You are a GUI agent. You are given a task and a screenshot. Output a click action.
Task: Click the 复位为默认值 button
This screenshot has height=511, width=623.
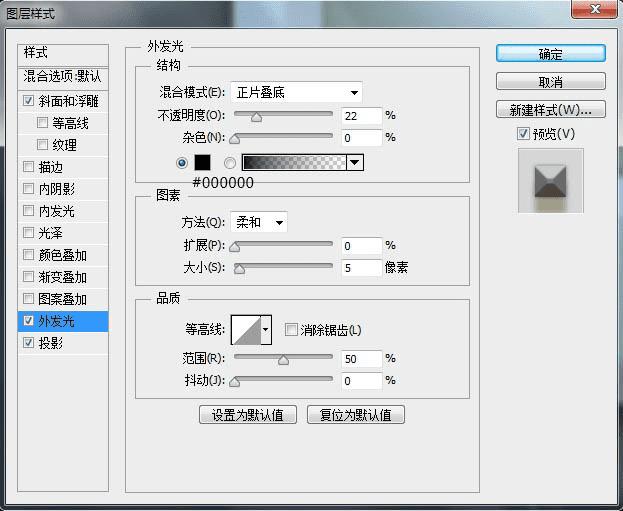pyautogui.click(x=356, y=415)
